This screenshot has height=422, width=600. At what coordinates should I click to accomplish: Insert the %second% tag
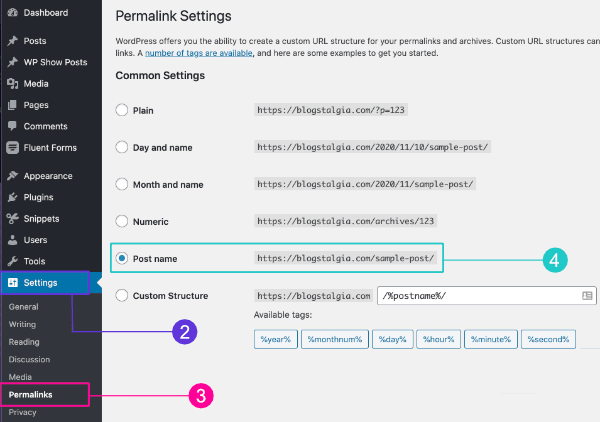(x=548, y=339)
